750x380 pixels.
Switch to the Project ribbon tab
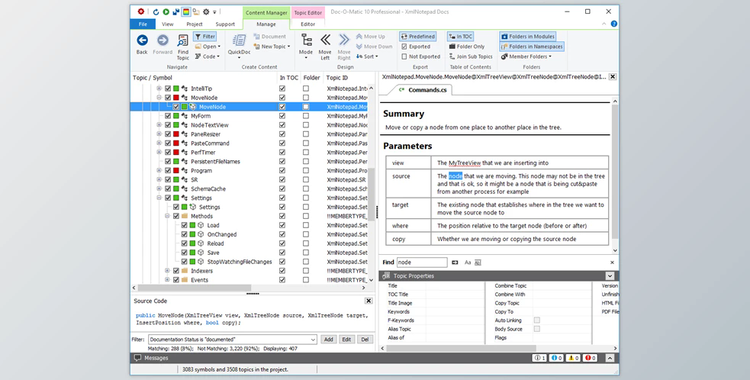tap(194, 24)
